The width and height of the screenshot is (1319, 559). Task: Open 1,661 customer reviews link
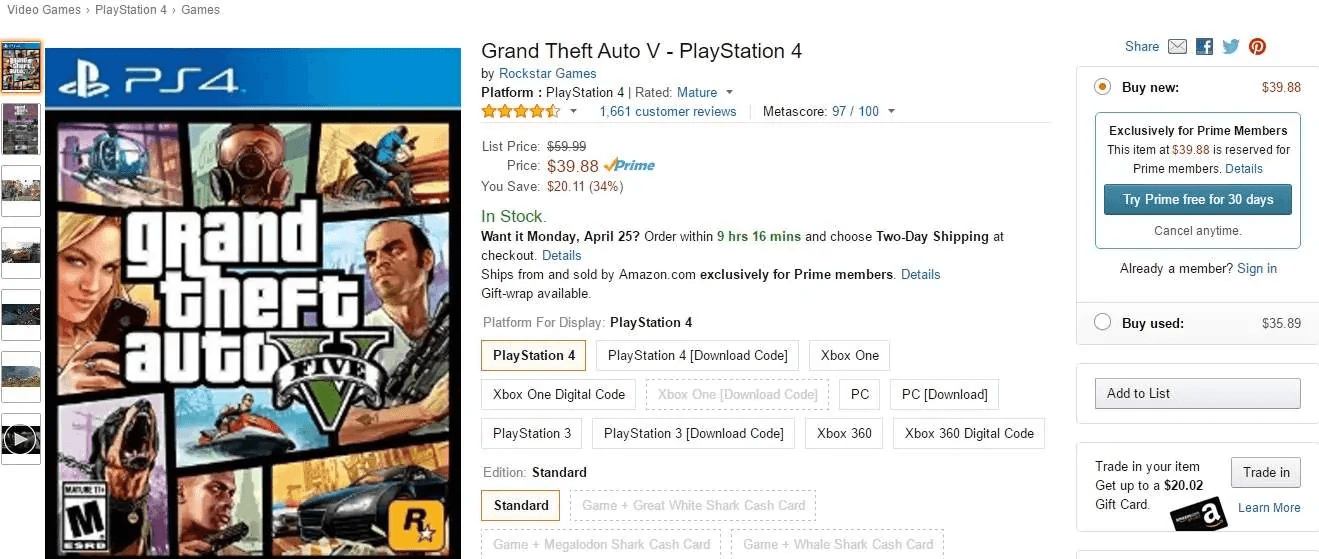667,112
